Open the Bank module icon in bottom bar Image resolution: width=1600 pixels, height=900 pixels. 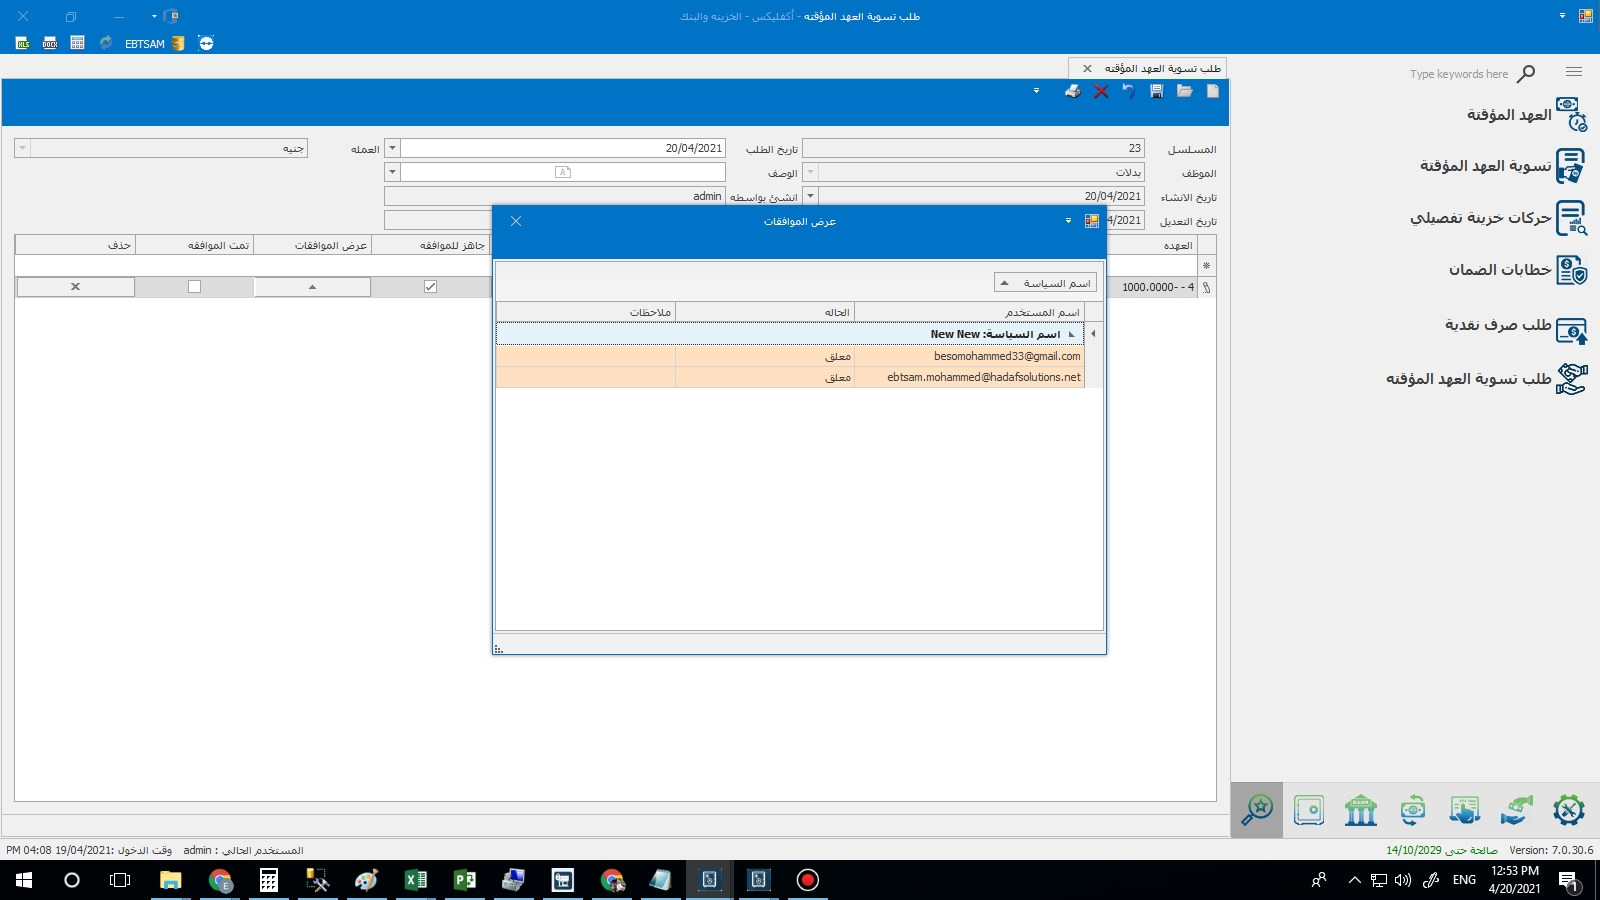[x=1360, y=810]
